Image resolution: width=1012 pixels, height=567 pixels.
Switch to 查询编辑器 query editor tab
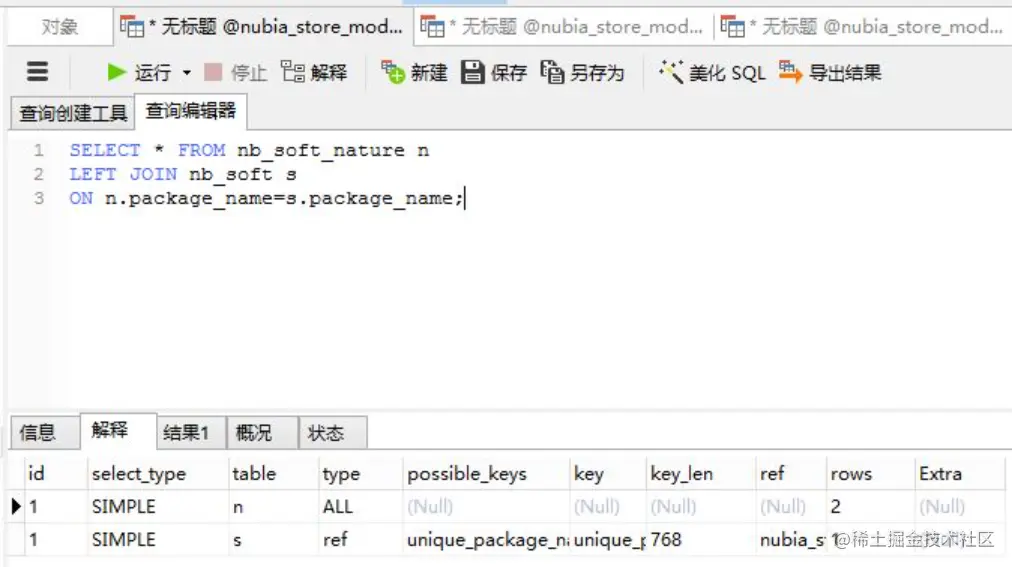tap(190, 111)
